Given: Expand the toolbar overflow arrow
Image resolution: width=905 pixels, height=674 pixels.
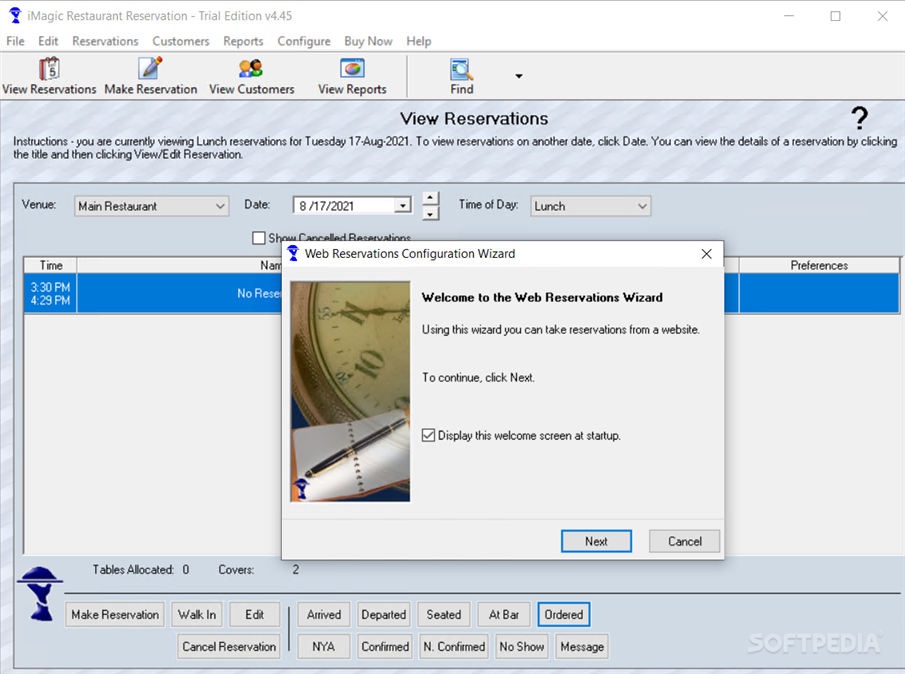Looking at the screenshot, I should pos(519,76).
